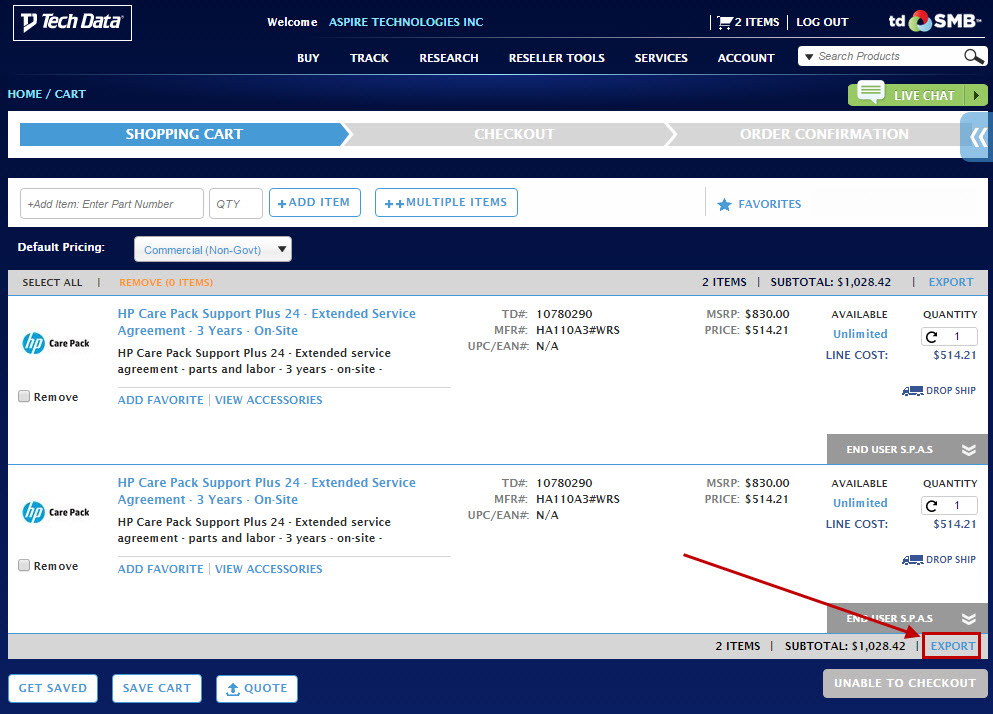Screen dimensions: 993x714
Task: Click REMOVE (0 ITEMS)
Action: (x=166, y=283)
